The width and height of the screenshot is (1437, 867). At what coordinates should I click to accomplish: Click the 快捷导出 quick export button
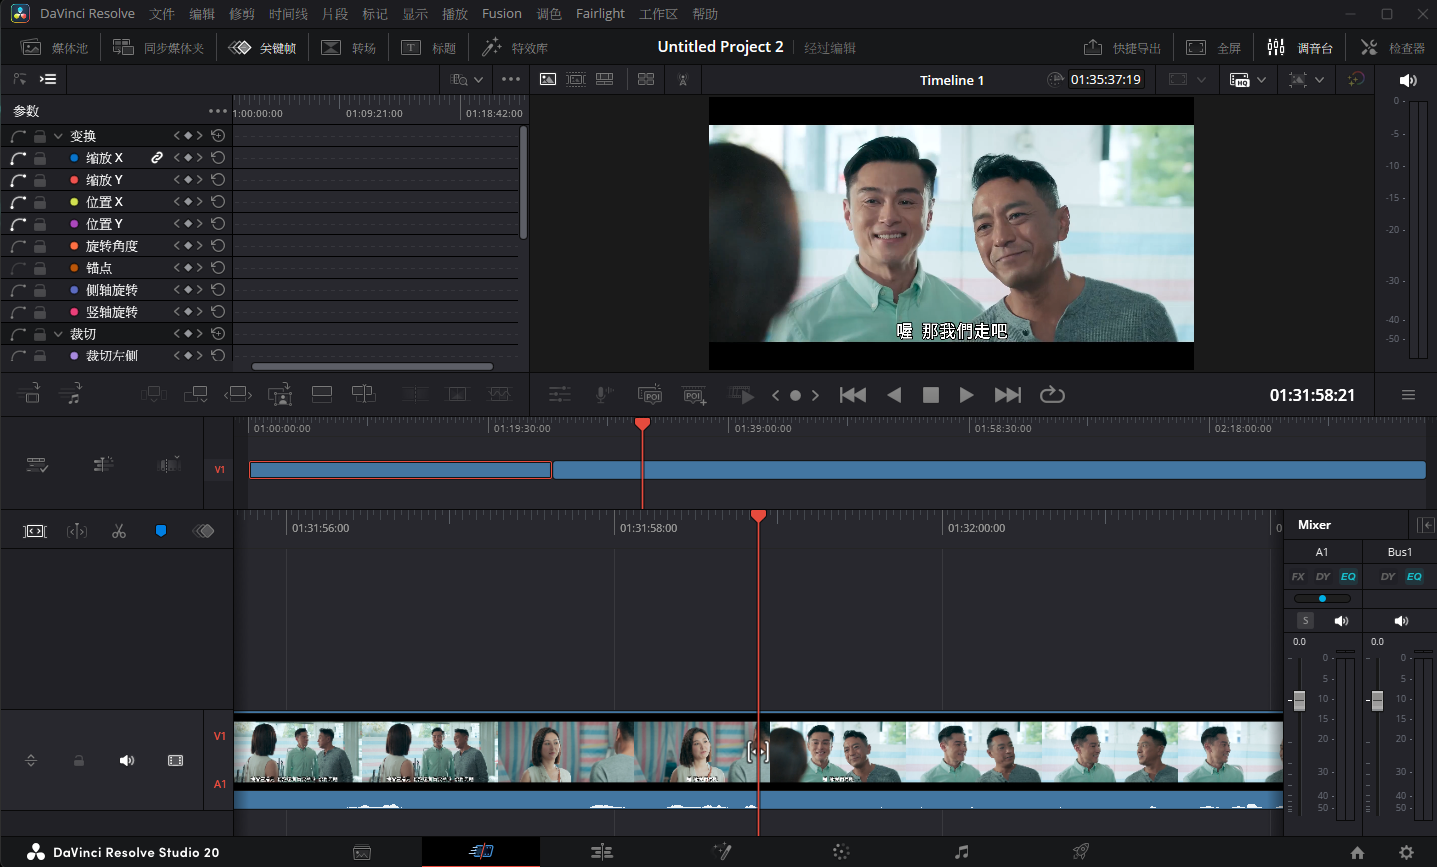click(x=1122, y=47)
